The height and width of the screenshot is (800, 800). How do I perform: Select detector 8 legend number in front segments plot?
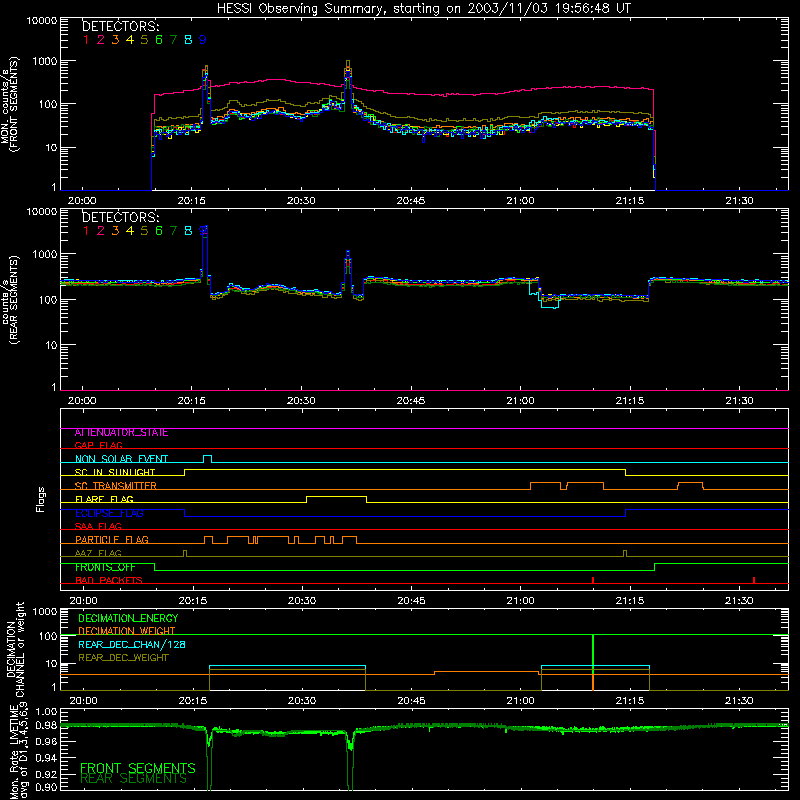188,40
